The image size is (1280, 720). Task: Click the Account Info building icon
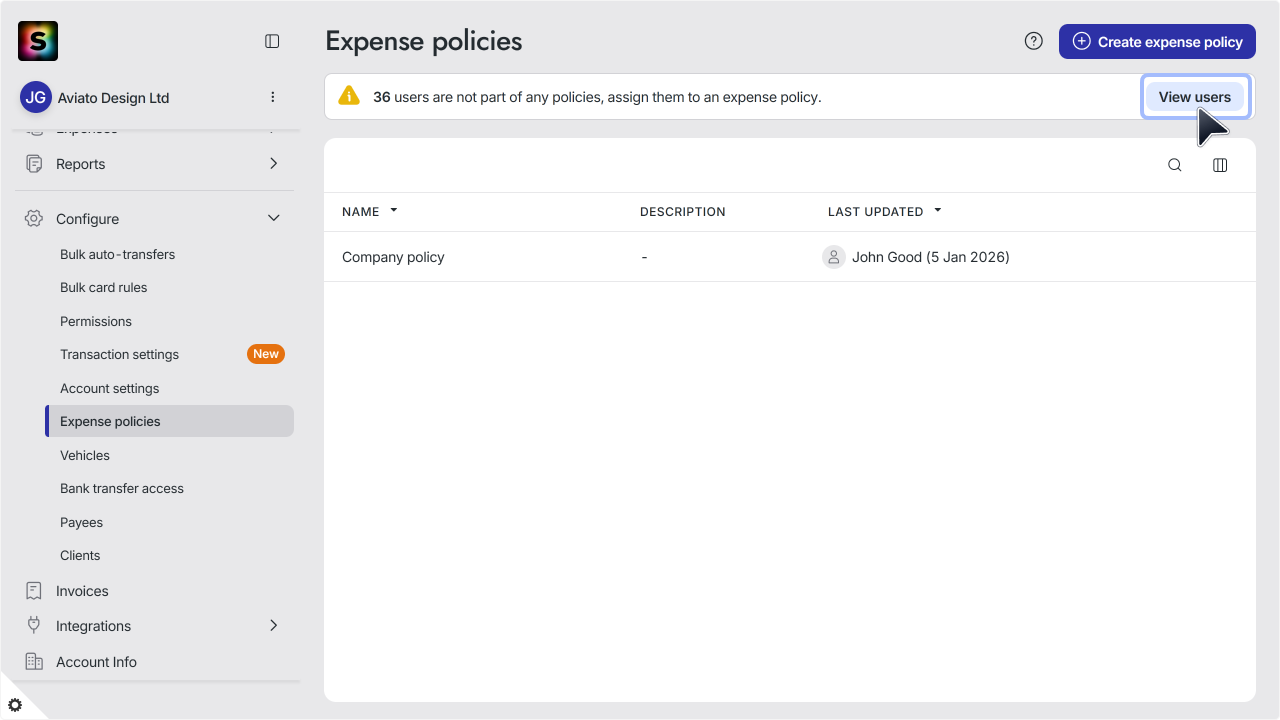[34, 661]
